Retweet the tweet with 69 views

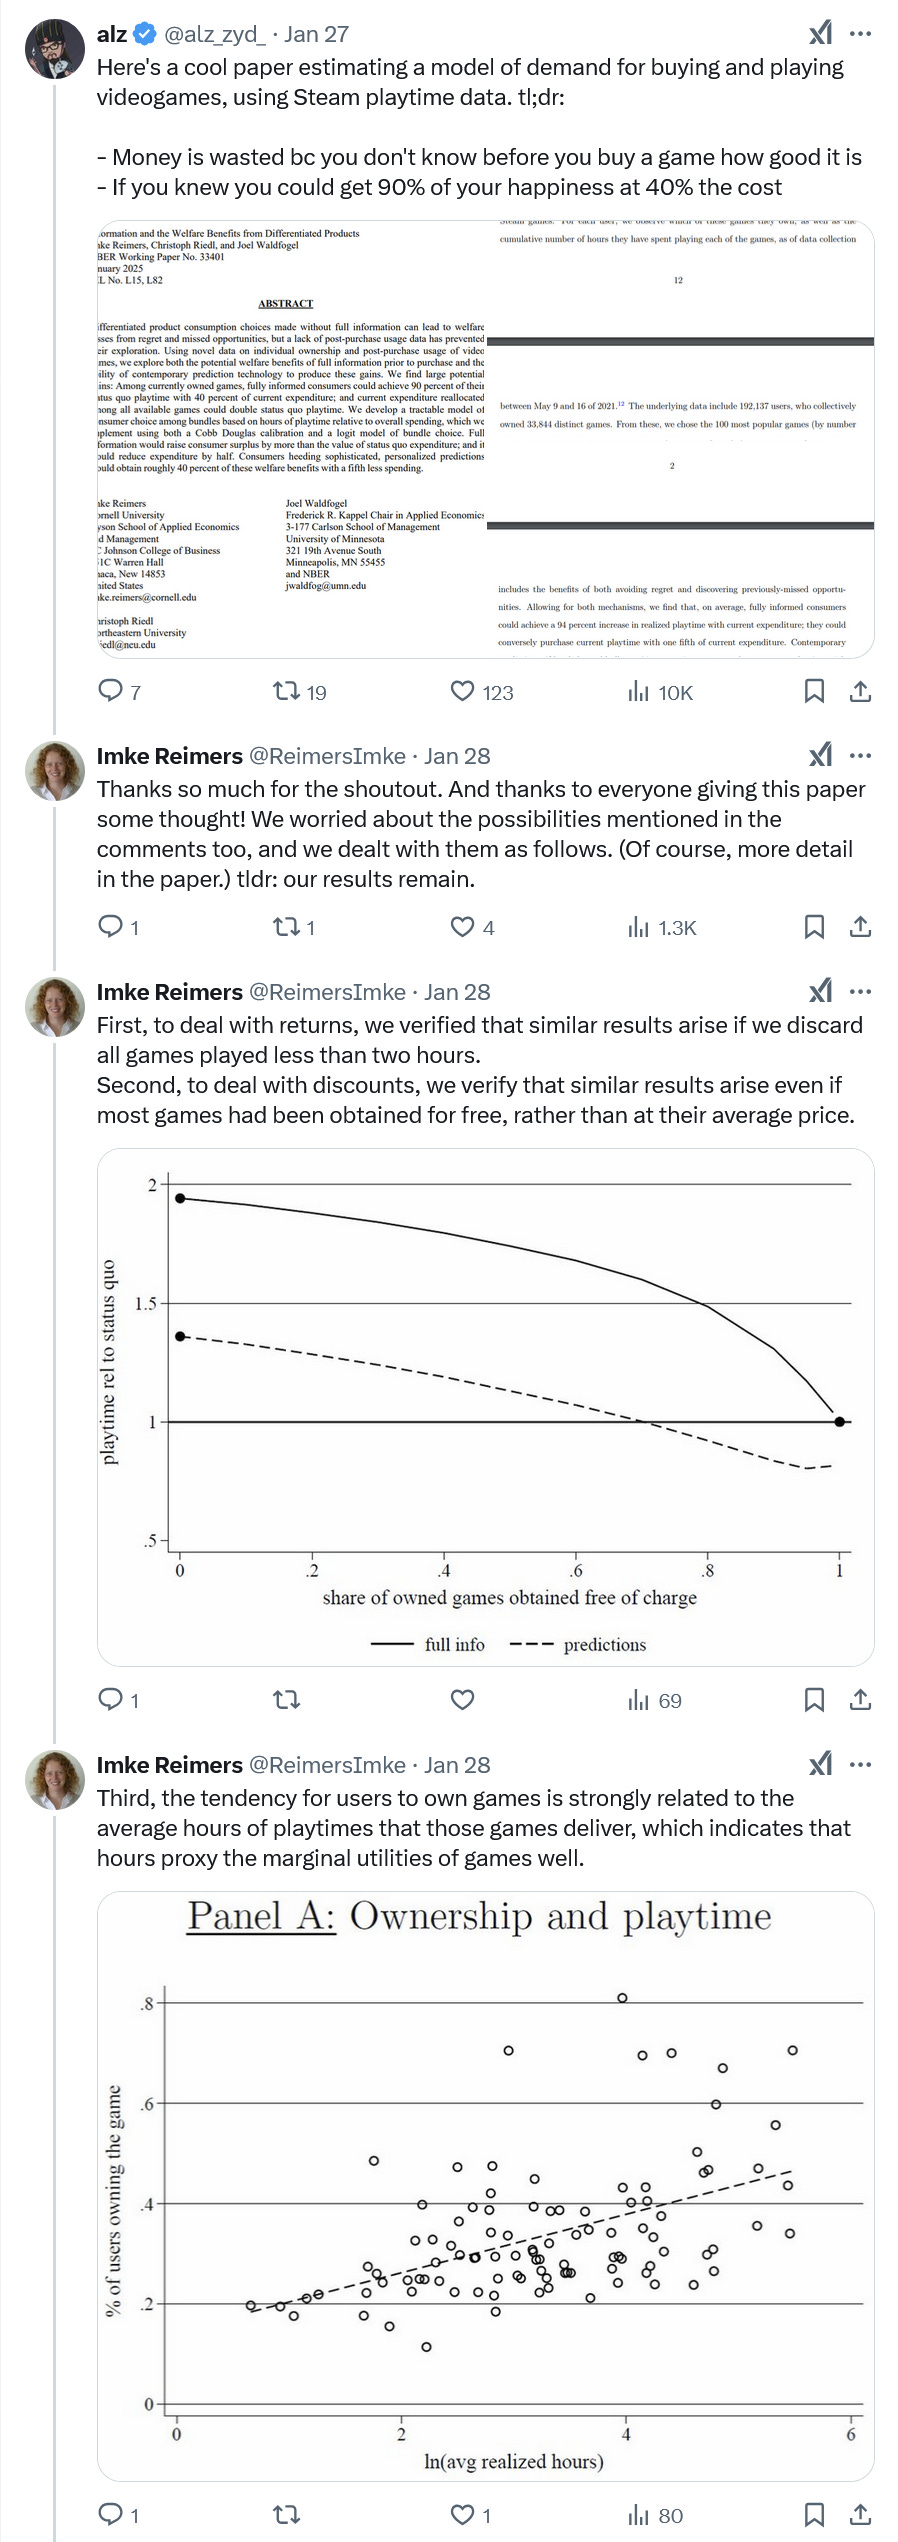coord(287,1700)
